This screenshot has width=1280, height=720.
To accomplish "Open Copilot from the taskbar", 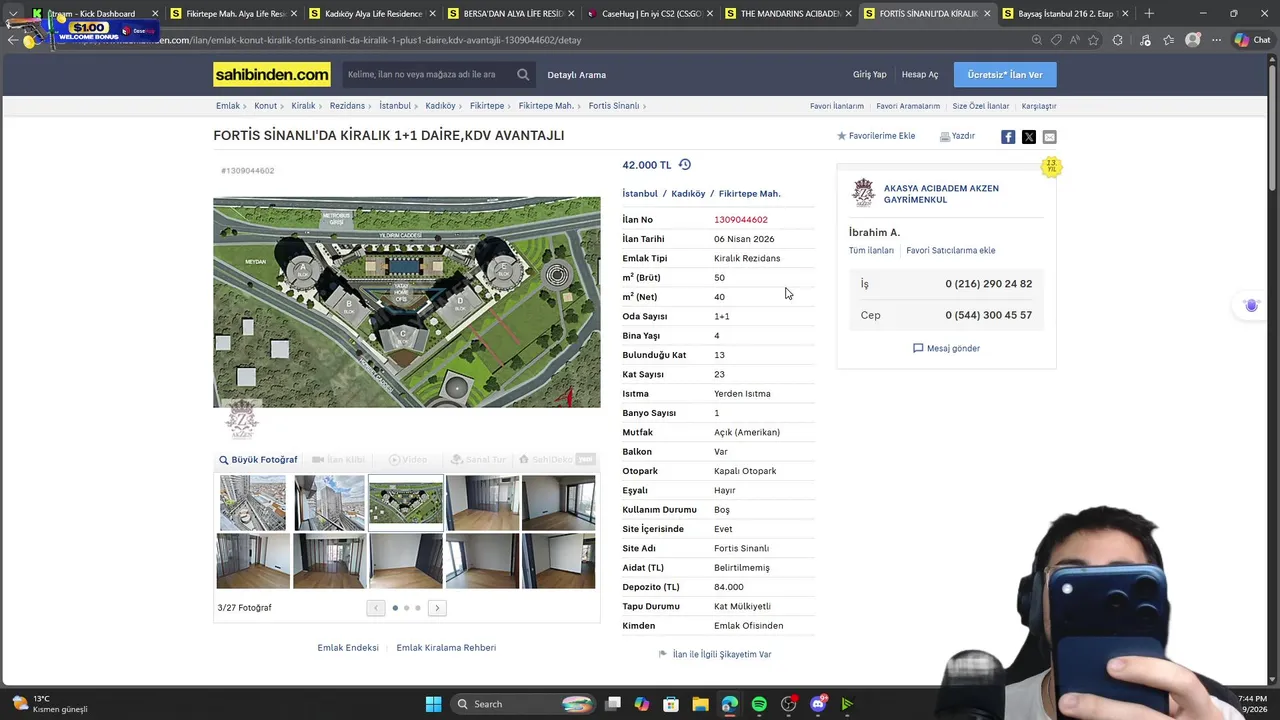I will click(642, 704).
